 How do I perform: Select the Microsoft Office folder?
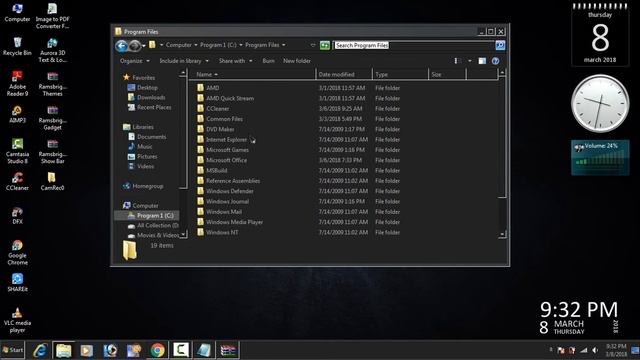[x=222, y=160]
